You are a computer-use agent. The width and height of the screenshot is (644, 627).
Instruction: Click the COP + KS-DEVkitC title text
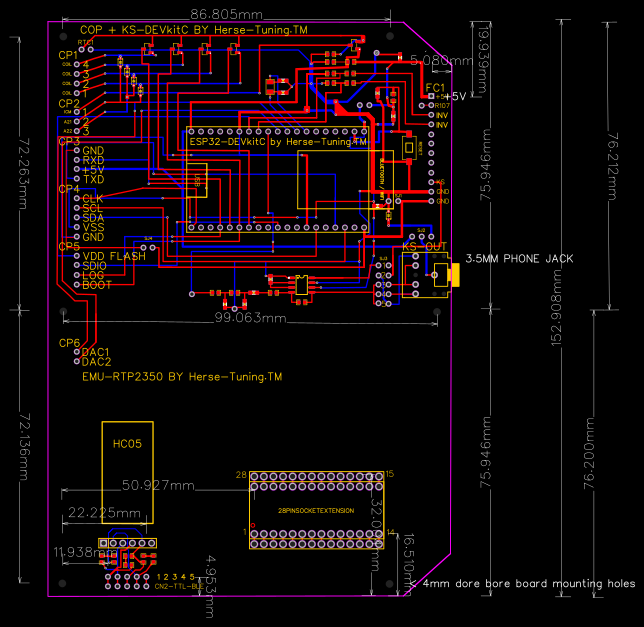tap(193, 30)
